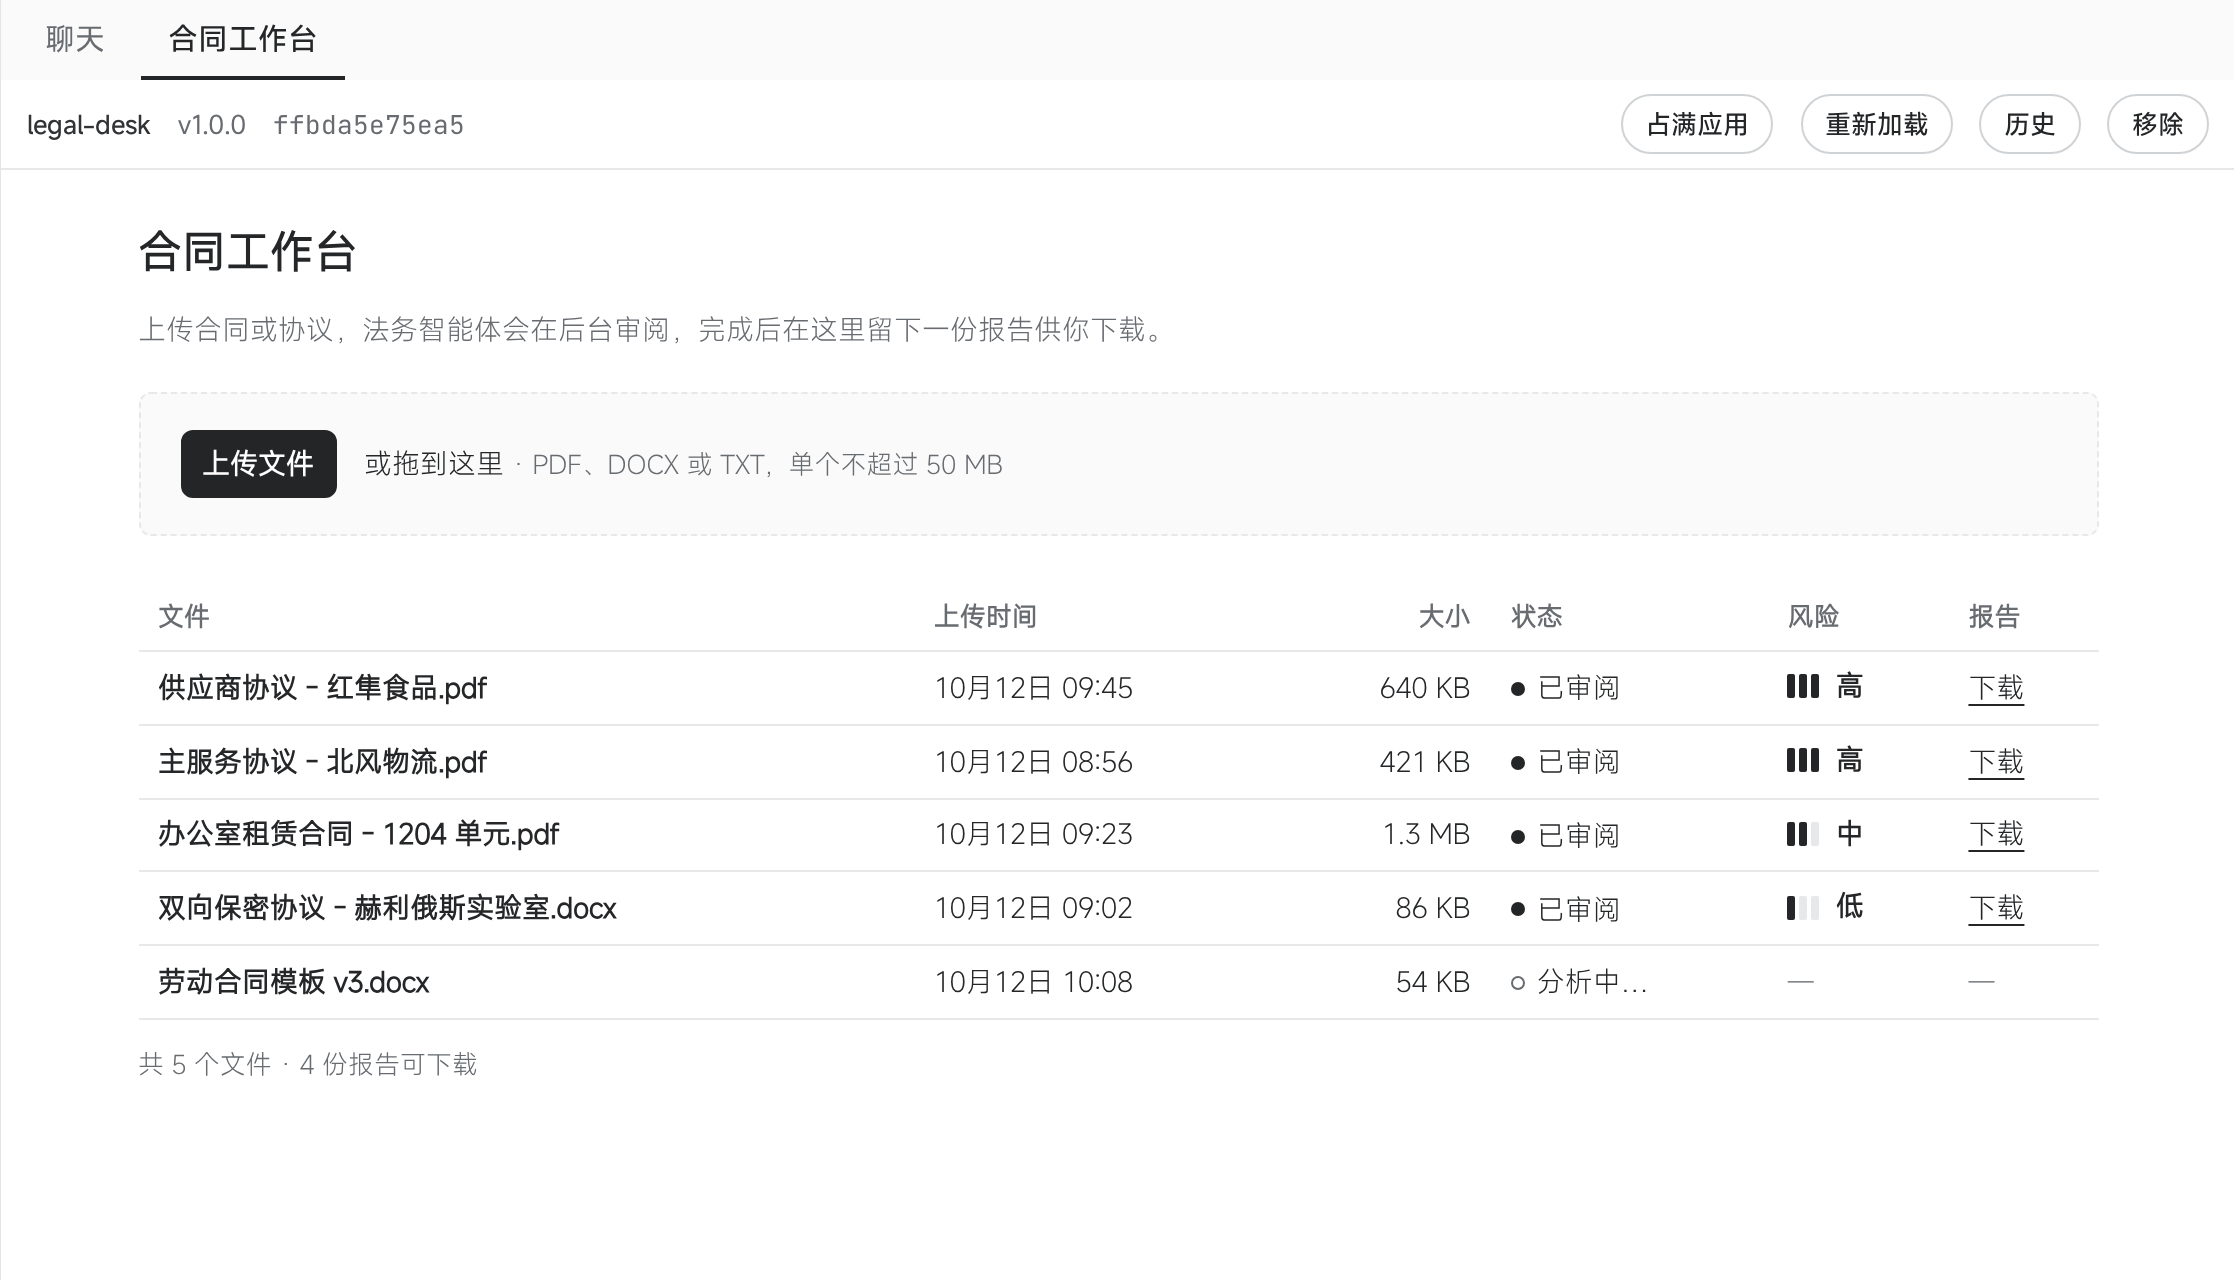The image size is (2234, 1280).
Task: Click the 文件 column header
Action: [184, 616]
